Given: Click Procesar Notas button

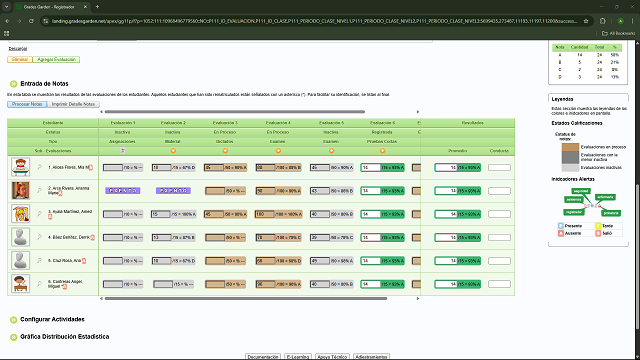Looking at the screenshot, I should (x=27, y=104).
